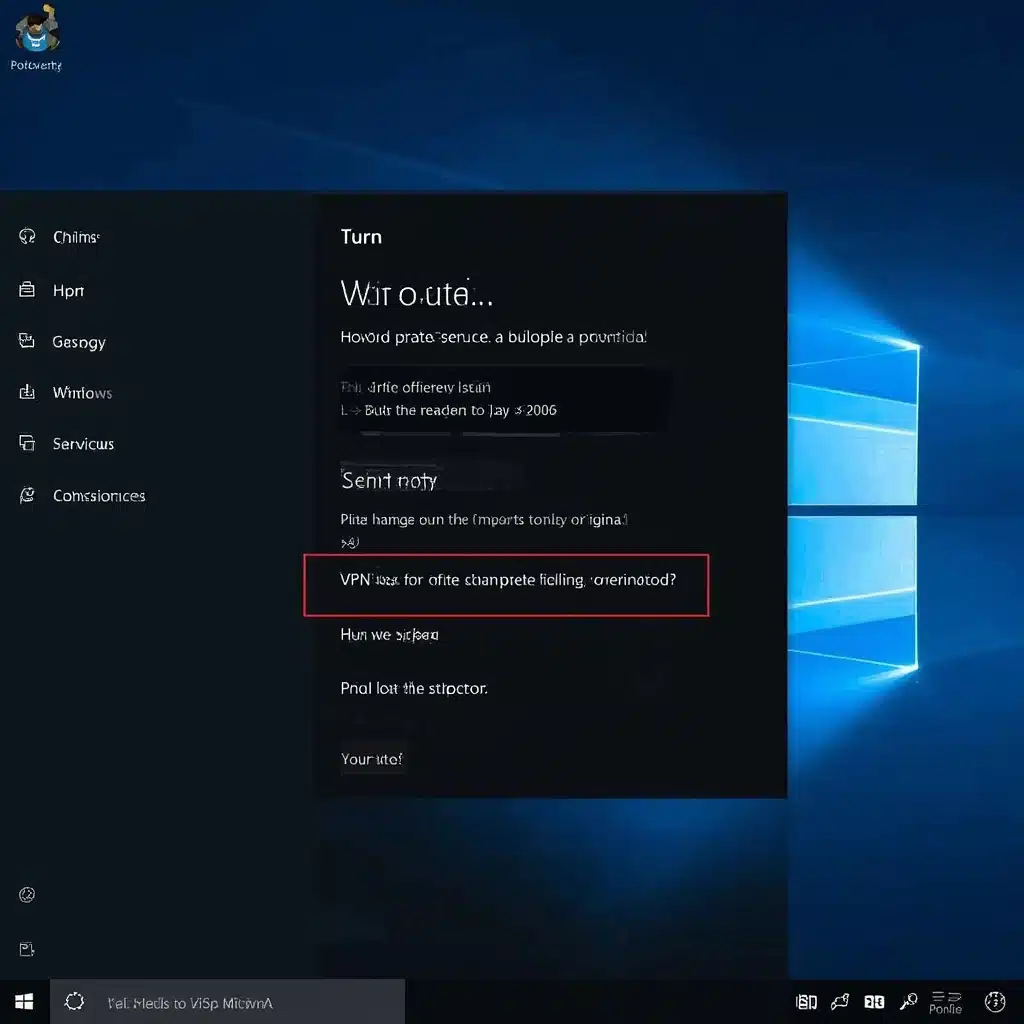Viewport: 1024px width, 1024px height.
Task: Click the Turn header menu item
Action: pyautogui.click(x=361, y=237)
